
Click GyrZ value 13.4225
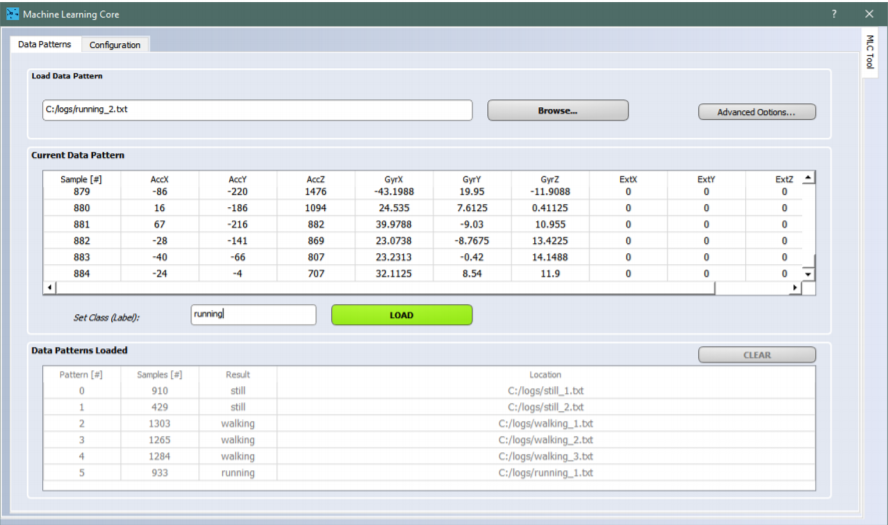(x=550, y=241)
